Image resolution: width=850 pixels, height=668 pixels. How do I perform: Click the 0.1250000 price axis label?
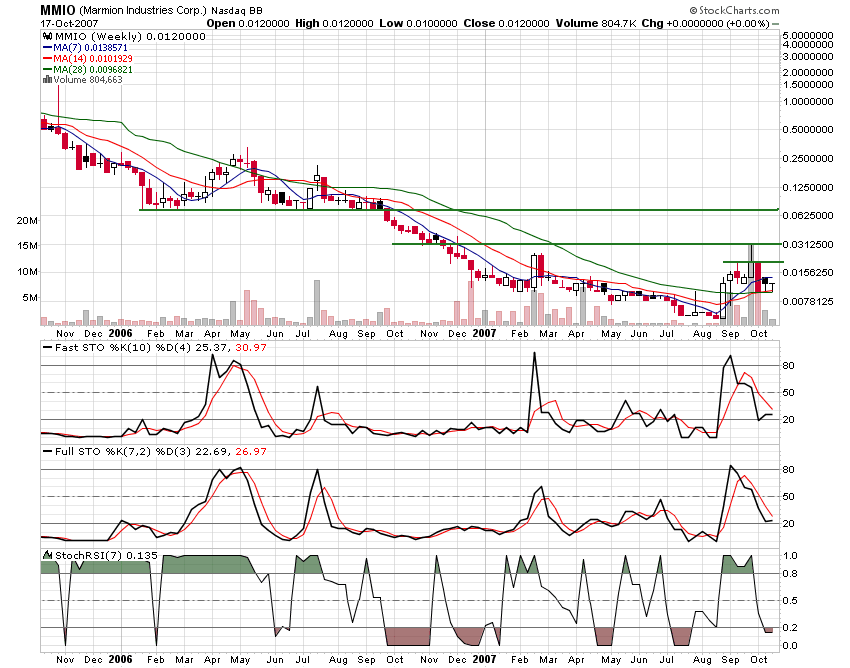point(808,188)
